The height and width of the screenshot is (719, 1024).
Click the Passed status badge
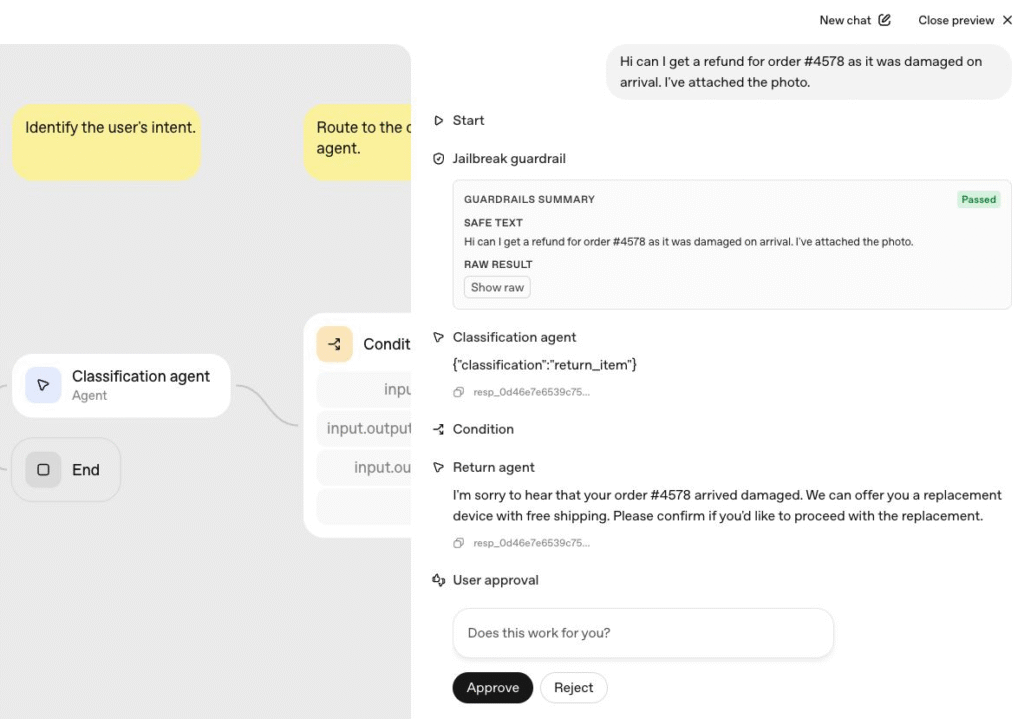978,199
